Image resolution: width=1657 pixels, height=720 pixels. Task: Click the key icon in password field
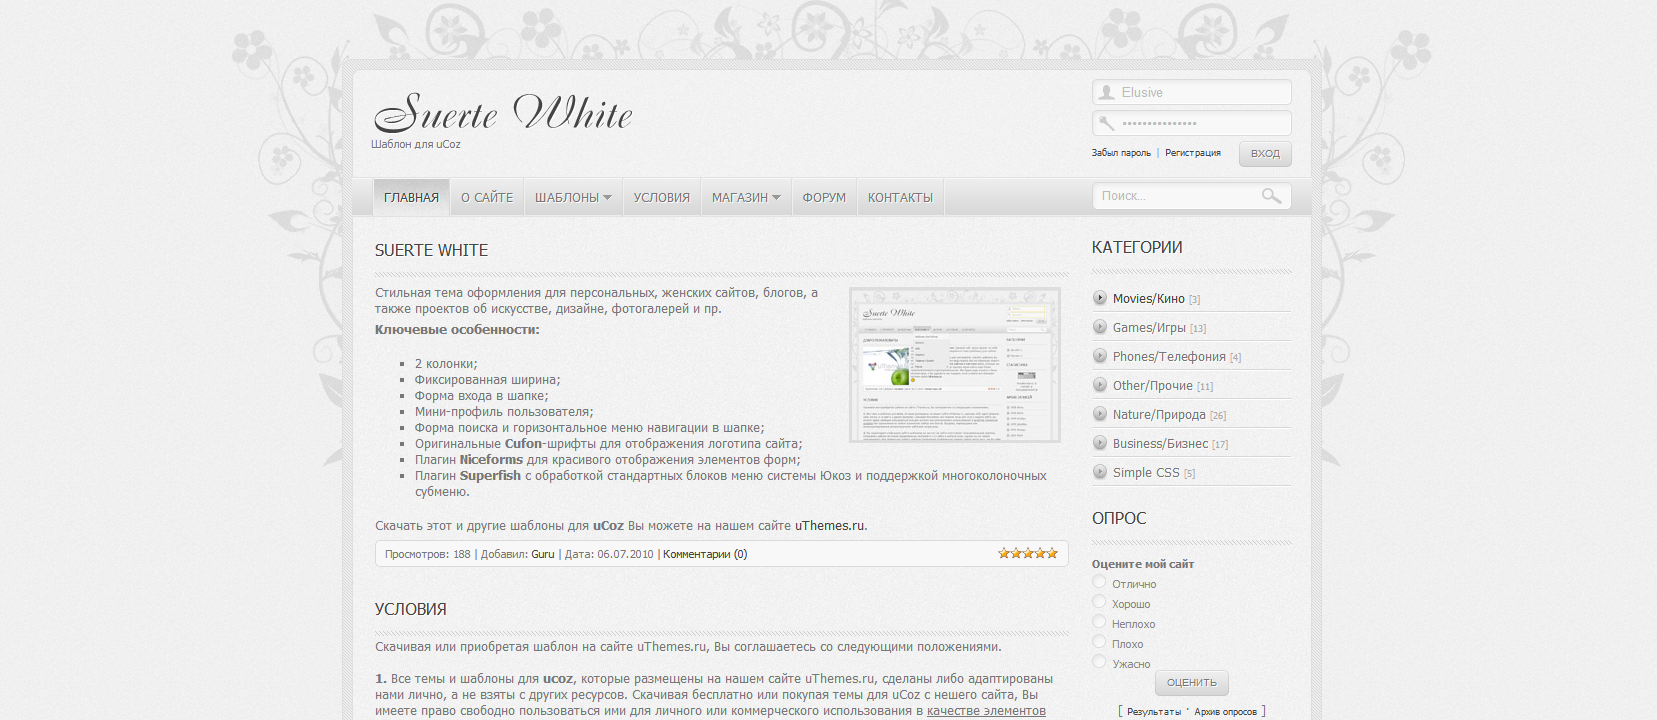(x=1106, y=123)
